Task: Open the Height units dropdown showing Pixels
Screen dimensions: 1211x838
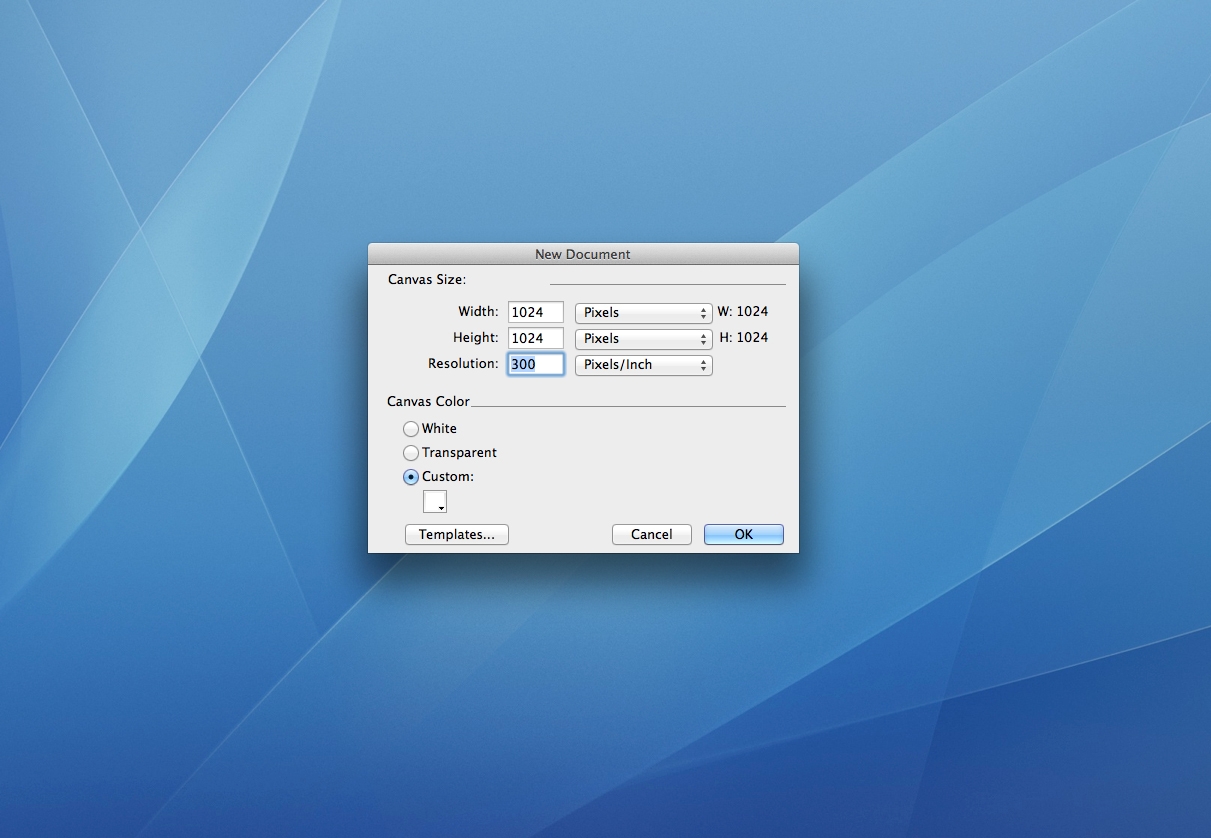Action: click(643, 338)
